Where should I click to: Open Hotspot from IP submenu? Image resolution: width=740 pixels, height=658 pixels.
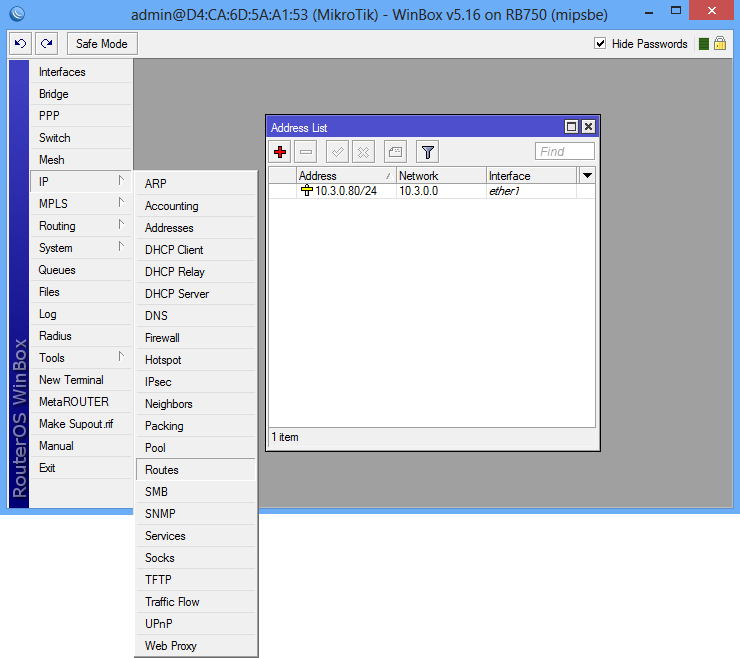coord(196,360)
